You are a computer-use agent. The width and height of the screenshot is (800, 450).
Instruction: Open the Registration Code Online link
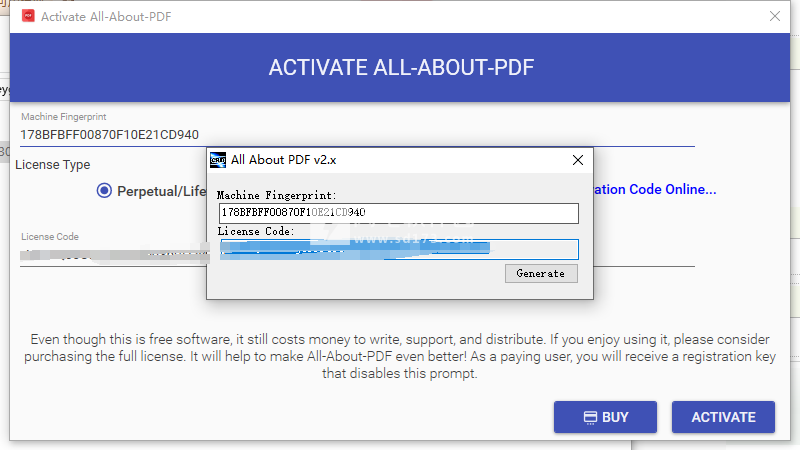click(655, 189)
